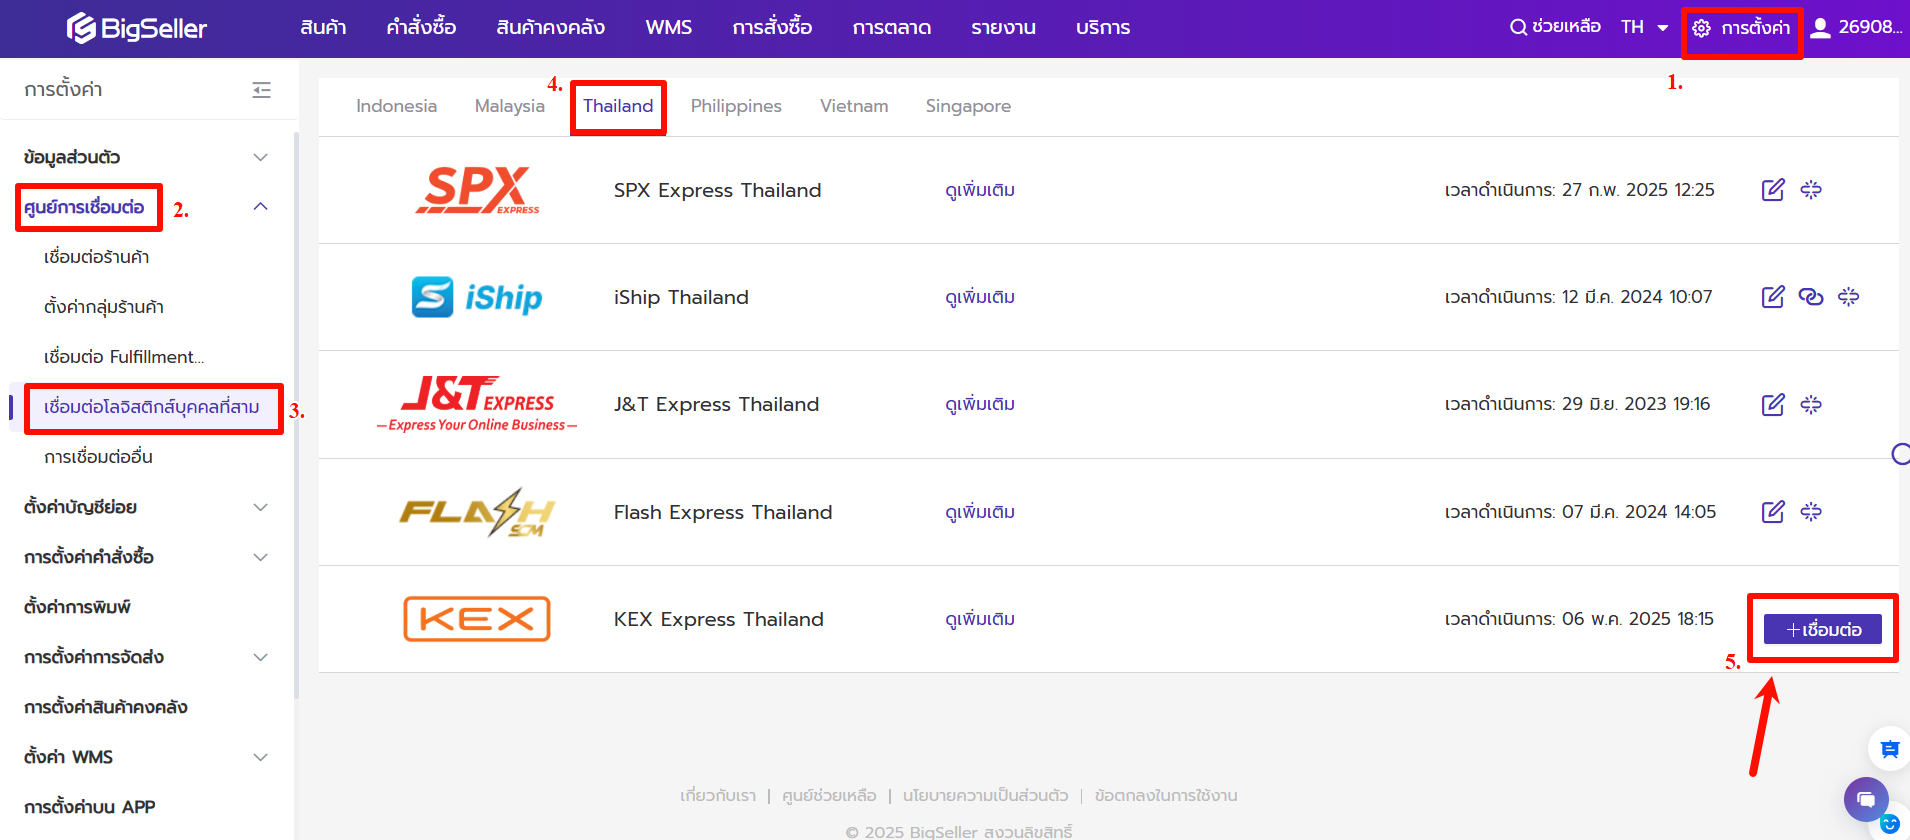Click the KEX logo
Viewport: 1910px width, 840px height.
tap(477, 619)
